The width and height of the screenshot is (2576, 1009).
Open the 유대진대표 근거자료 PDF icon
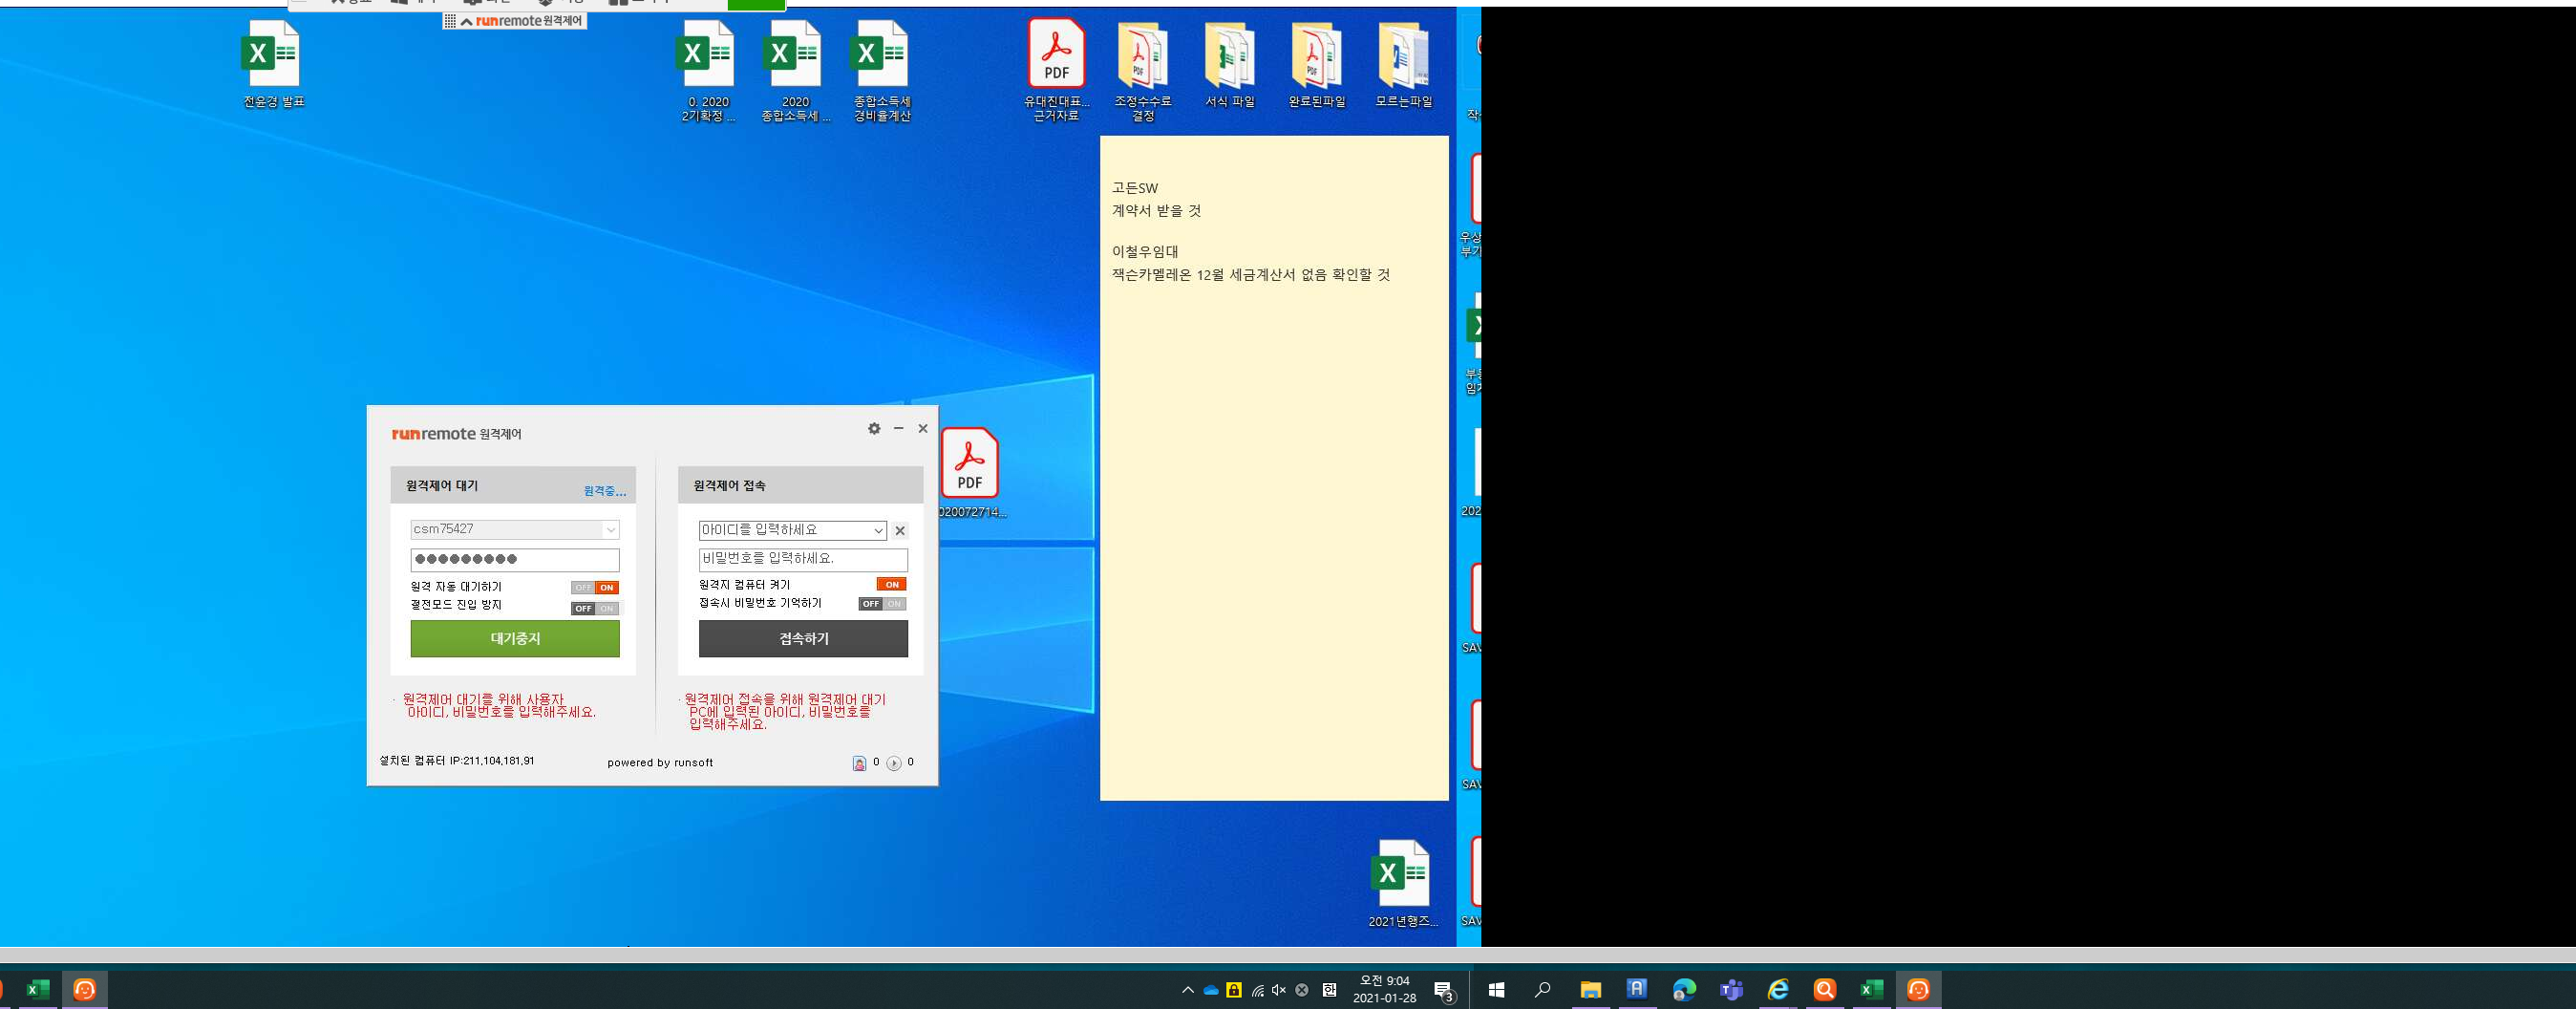coord(1056,70)
